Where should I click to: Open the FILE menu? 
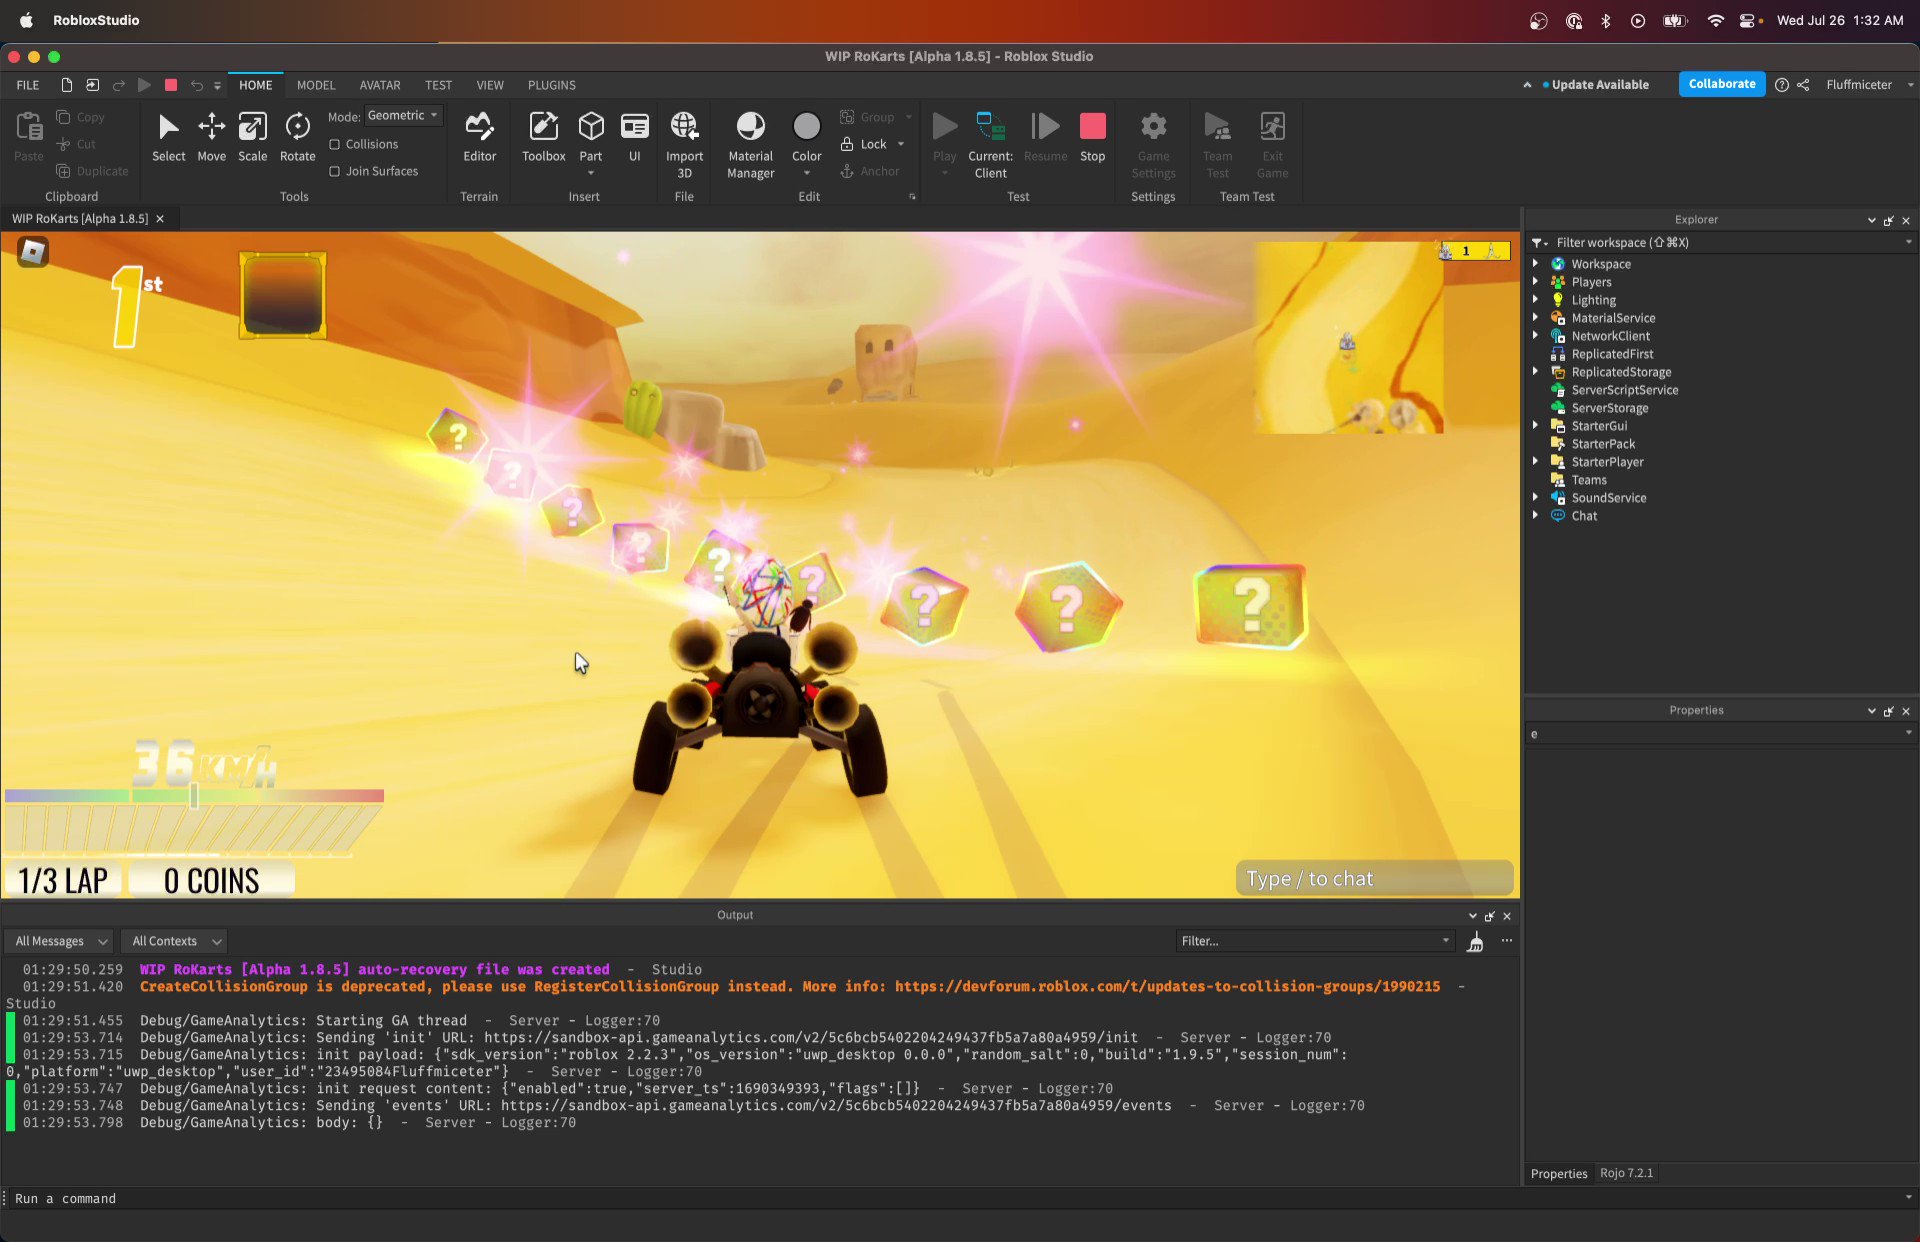click(x=28, y=85)
